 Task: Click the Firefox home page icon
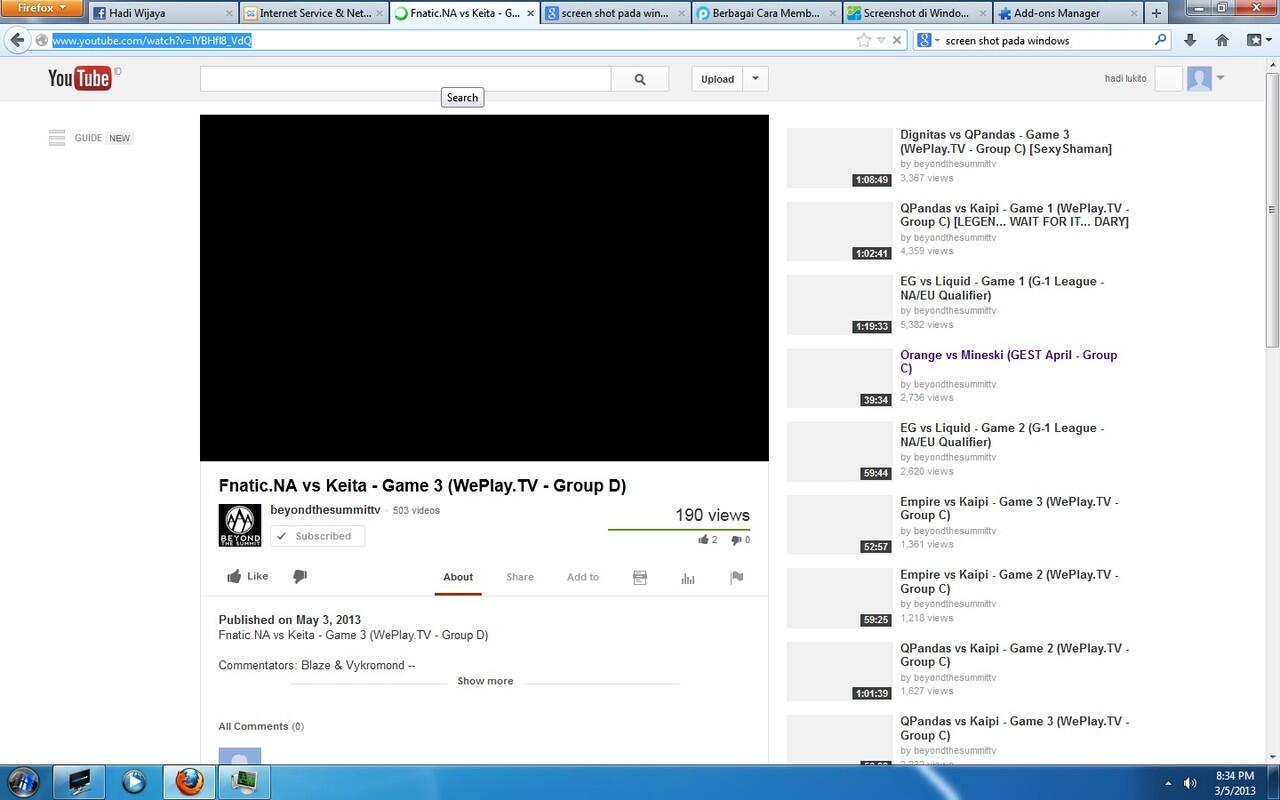pos(1222,42)
